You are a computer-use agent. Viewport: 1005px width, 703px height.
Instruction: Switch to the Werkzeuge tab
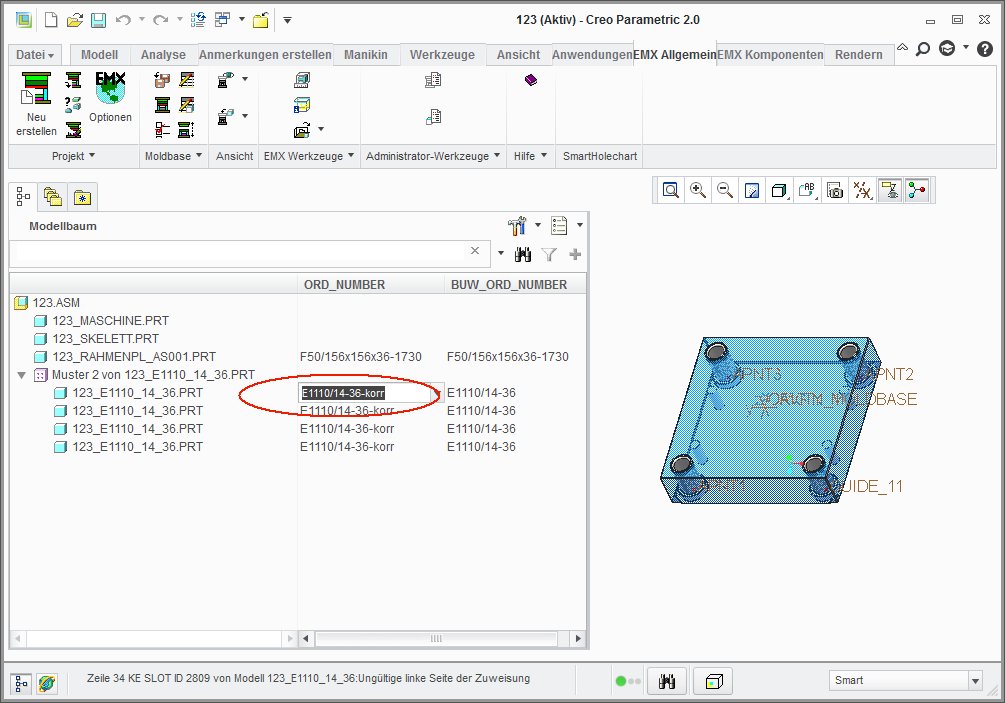442,55
